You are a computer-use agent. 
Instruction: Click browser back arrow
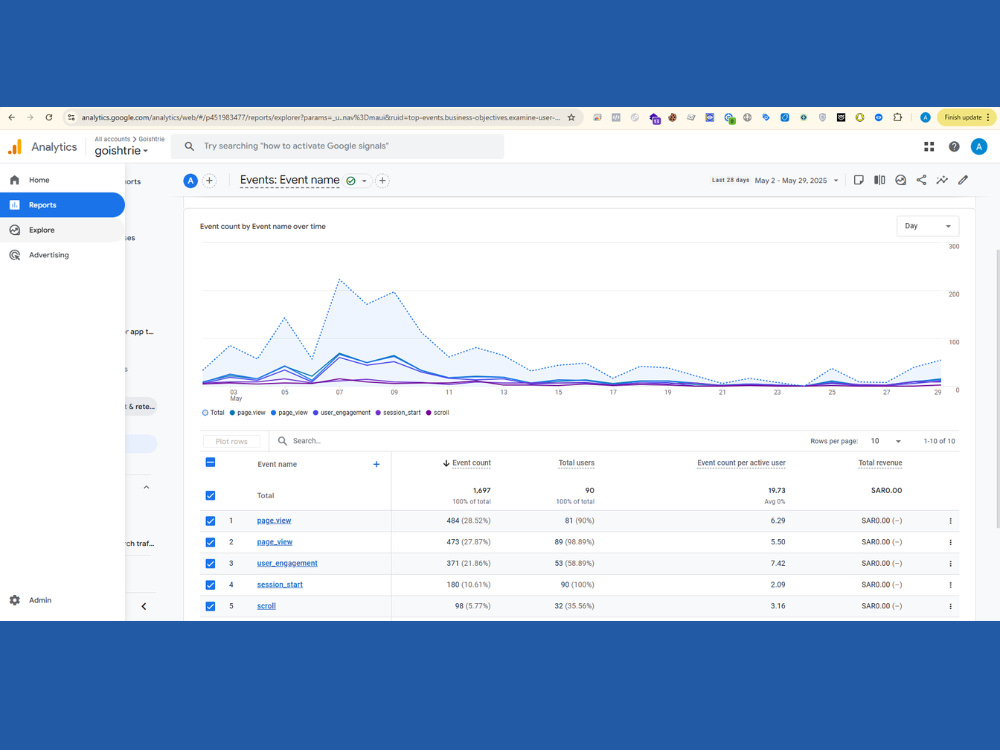(11, 117)
